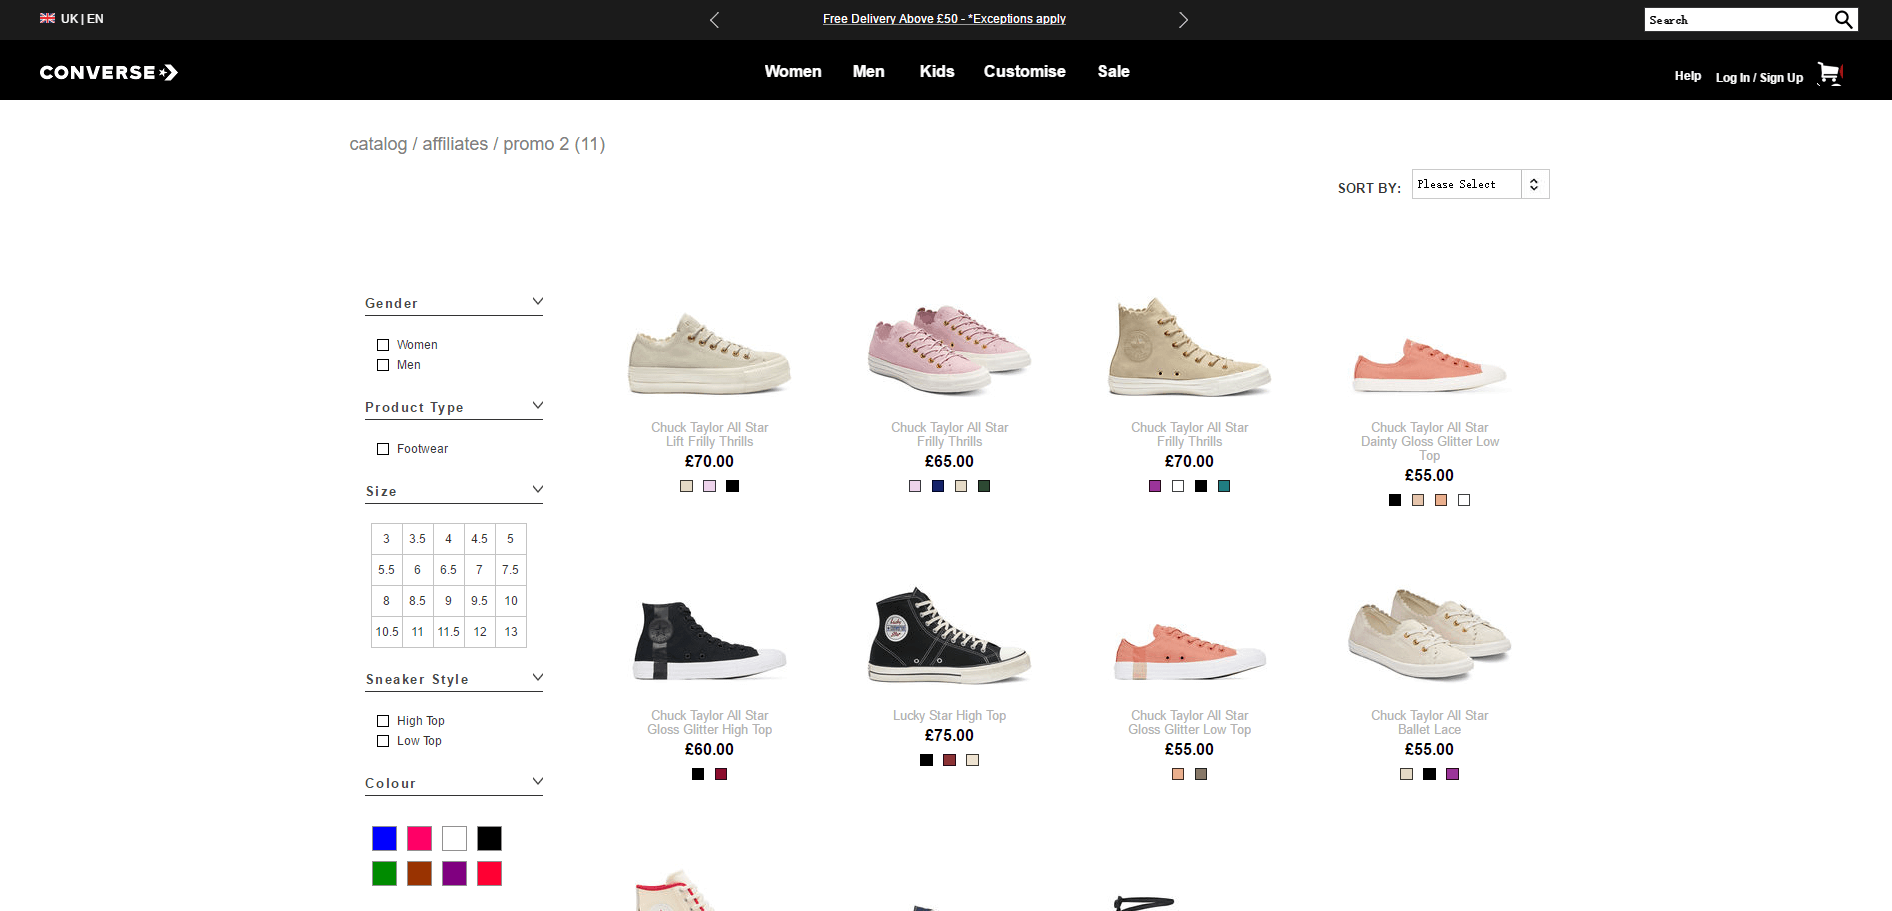1892x911 pixels.
Task: Click the Ballet Lace shoe image
Action: click(1430, 636)
